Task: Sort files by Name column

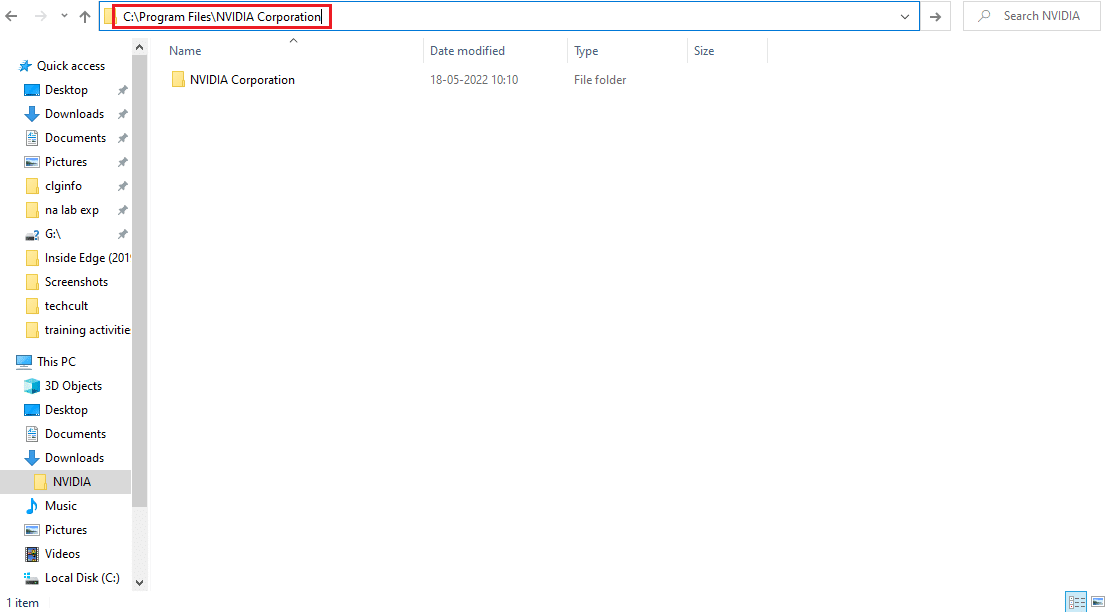Action: 185,51
